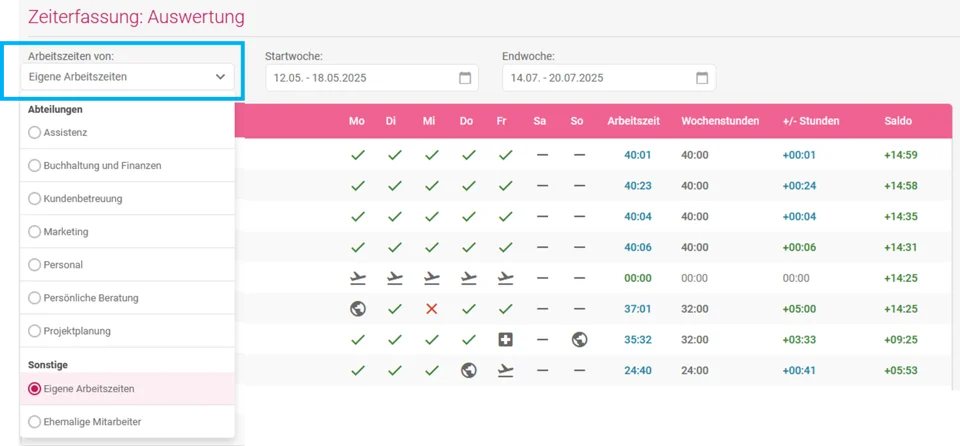Choose Ehemalige Mitarbeiter radio option
The width and height of the screenshot is (960, 446).
coord(34,421)
